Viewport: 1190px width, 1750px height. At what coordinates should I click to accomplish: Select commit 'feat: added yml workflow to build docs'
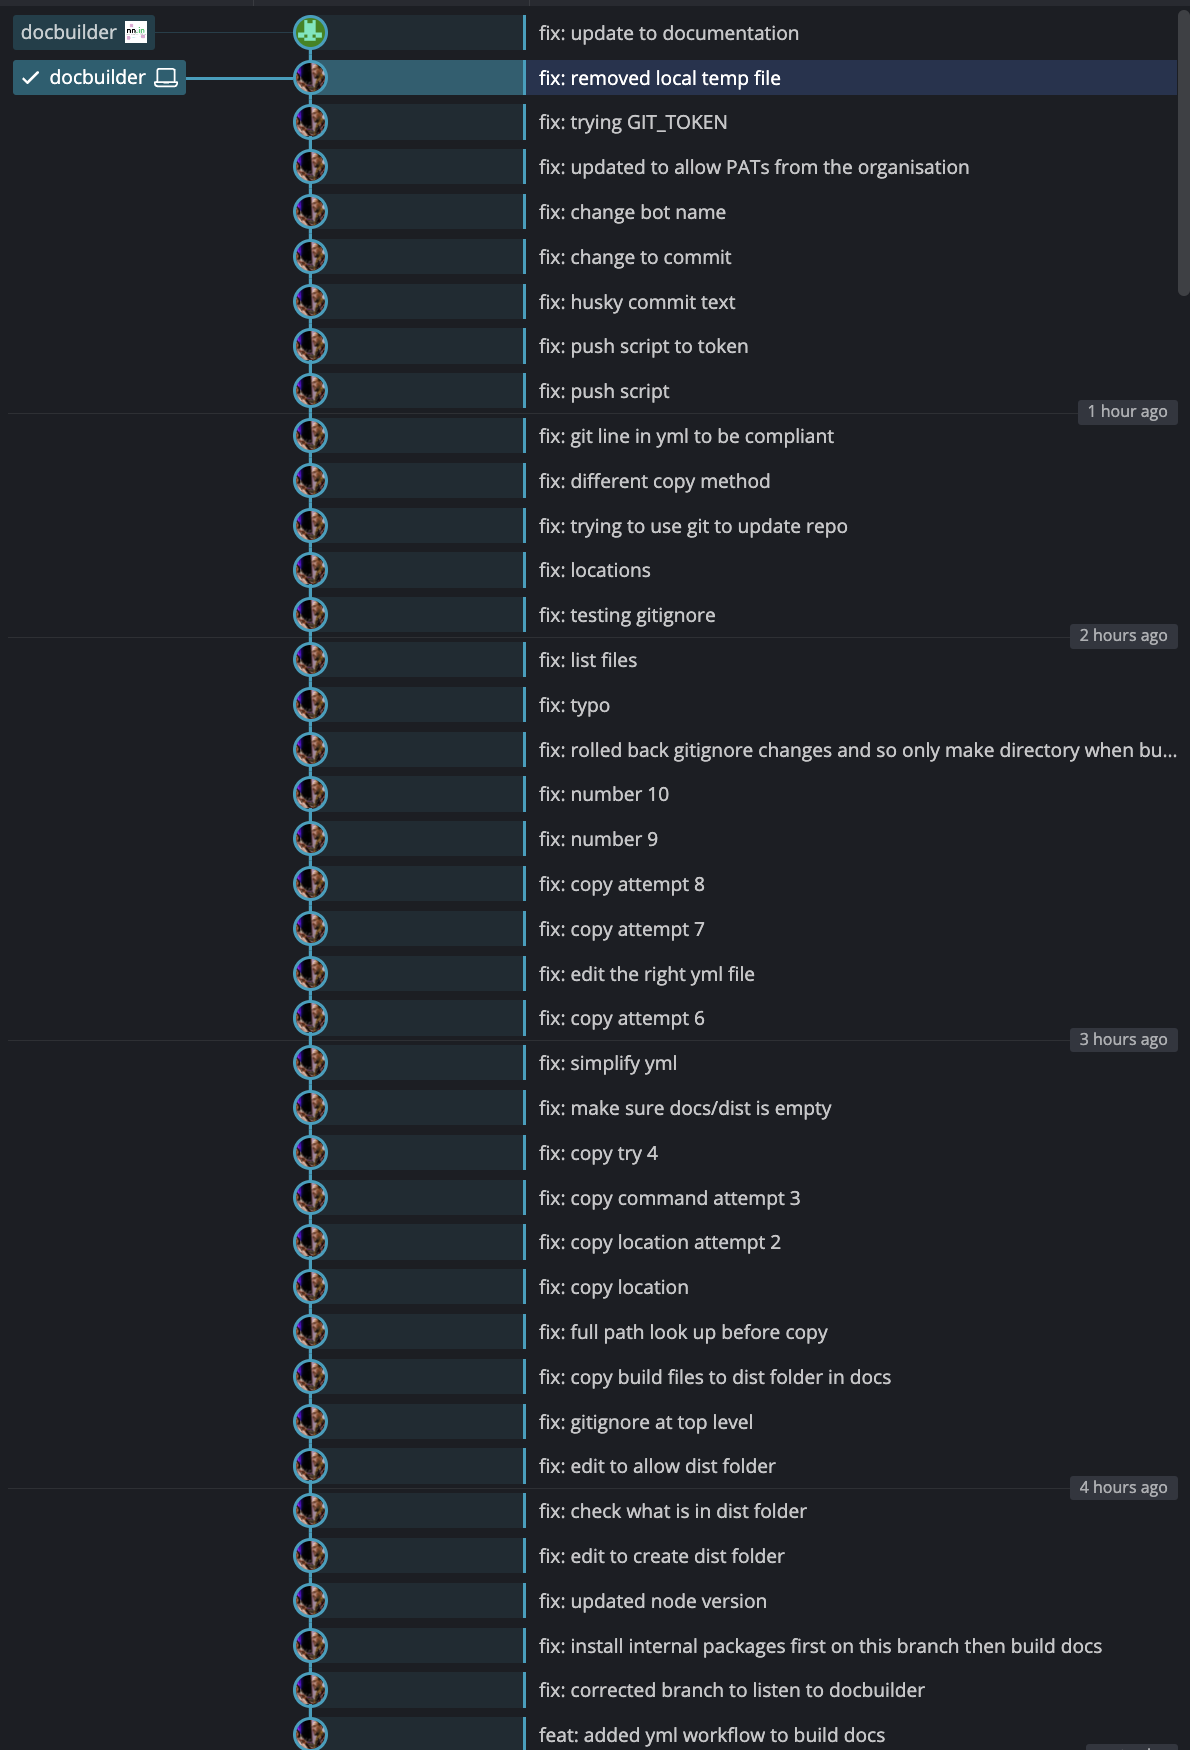pyautogui.click(x=711, y=1735)
